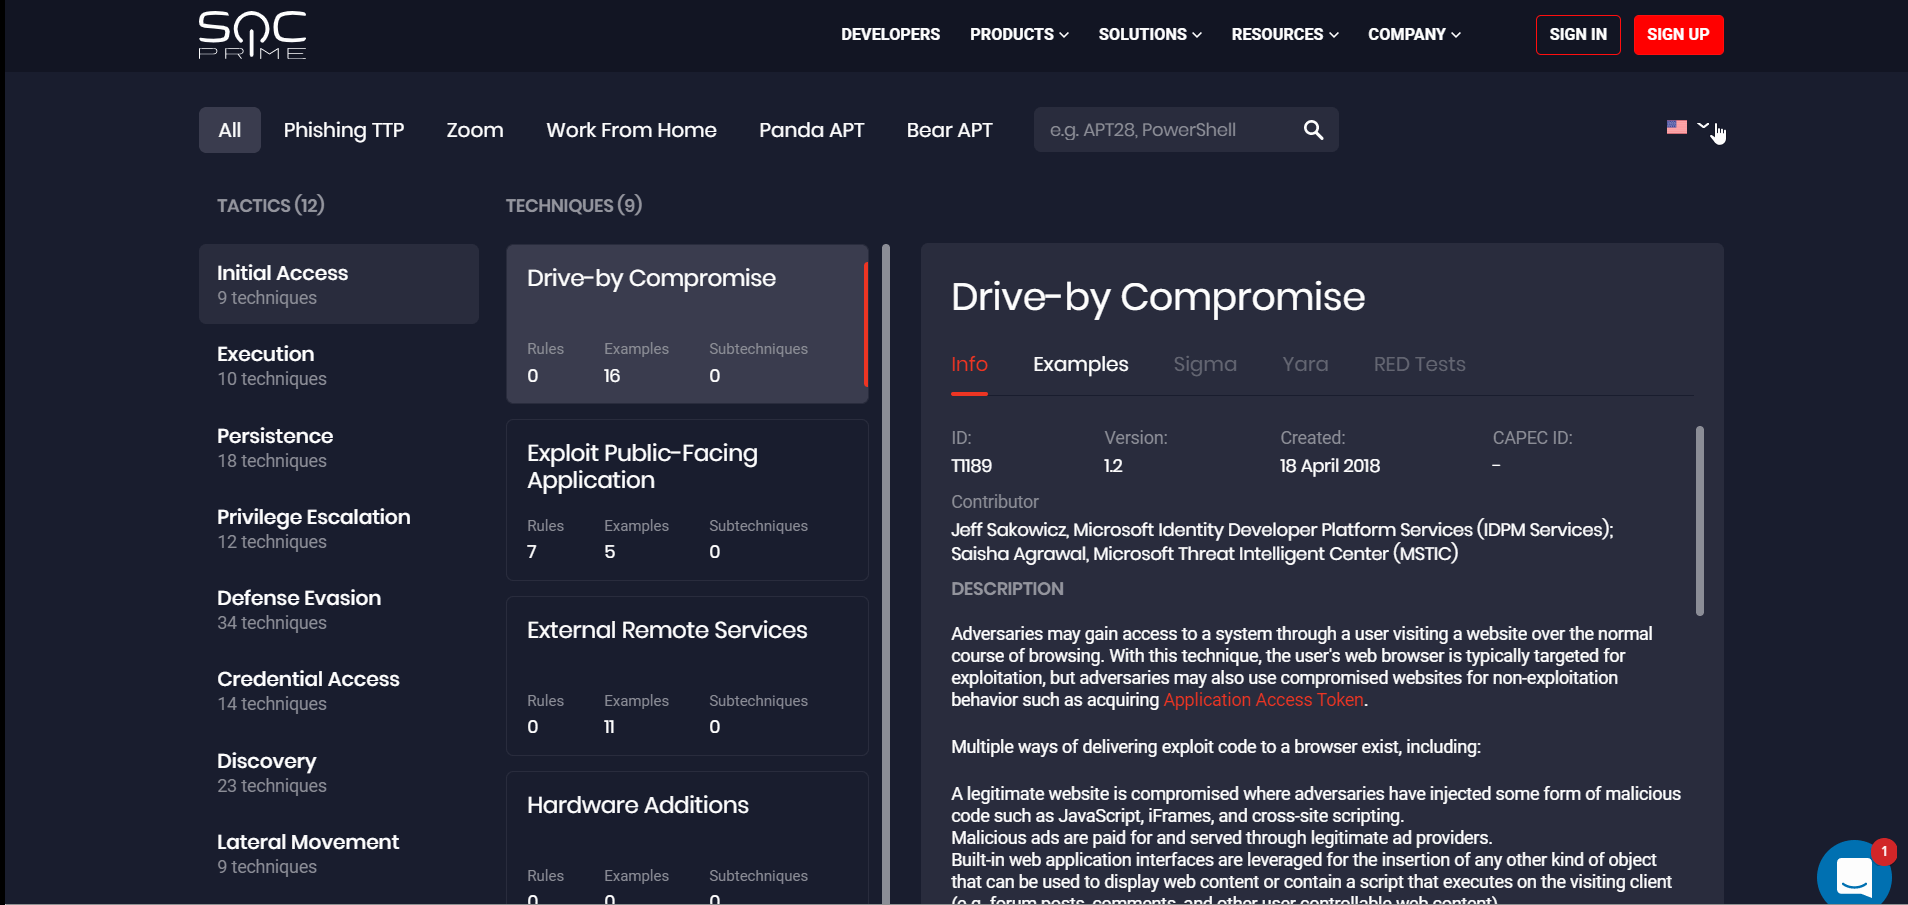Expand the Company menu
Screen dimensions: 1908x905
pyautogui.click(x=1413, y=35)
